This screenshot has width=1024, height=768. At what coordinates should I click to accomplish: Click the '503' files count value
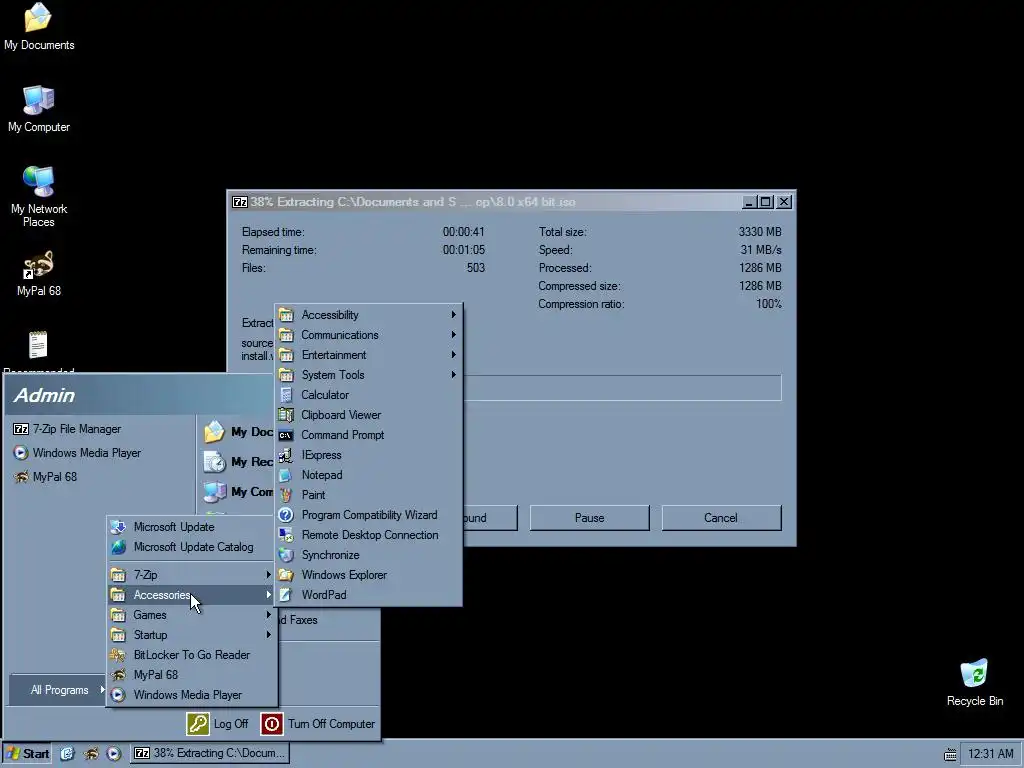[475, 268]
